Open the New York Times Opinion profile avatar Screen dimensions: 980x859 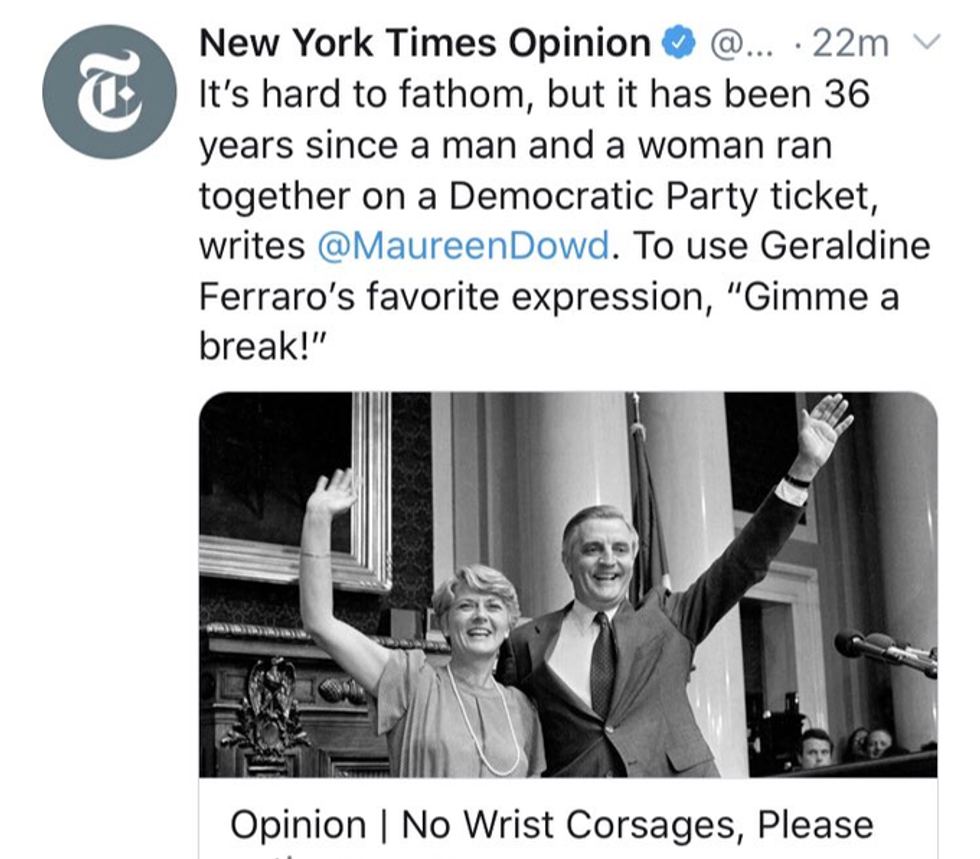(110, 92)
